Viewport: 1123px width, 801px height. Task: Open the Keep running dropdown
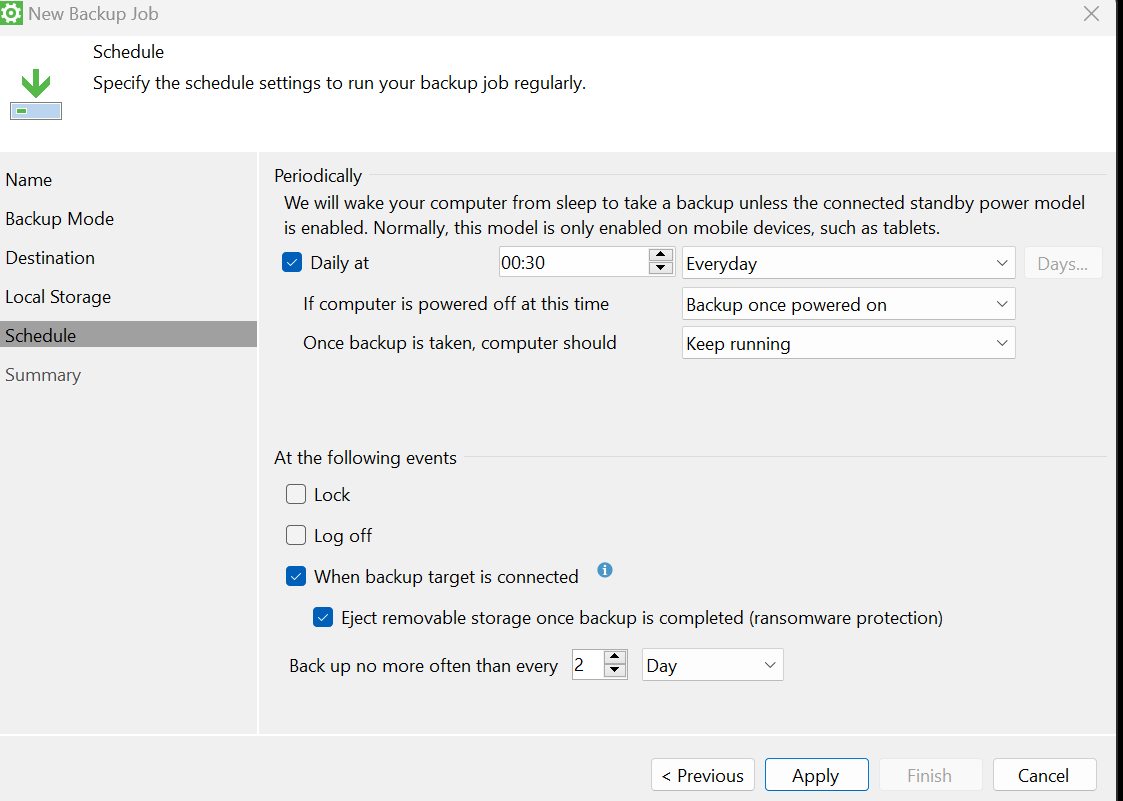pos(848,343)
